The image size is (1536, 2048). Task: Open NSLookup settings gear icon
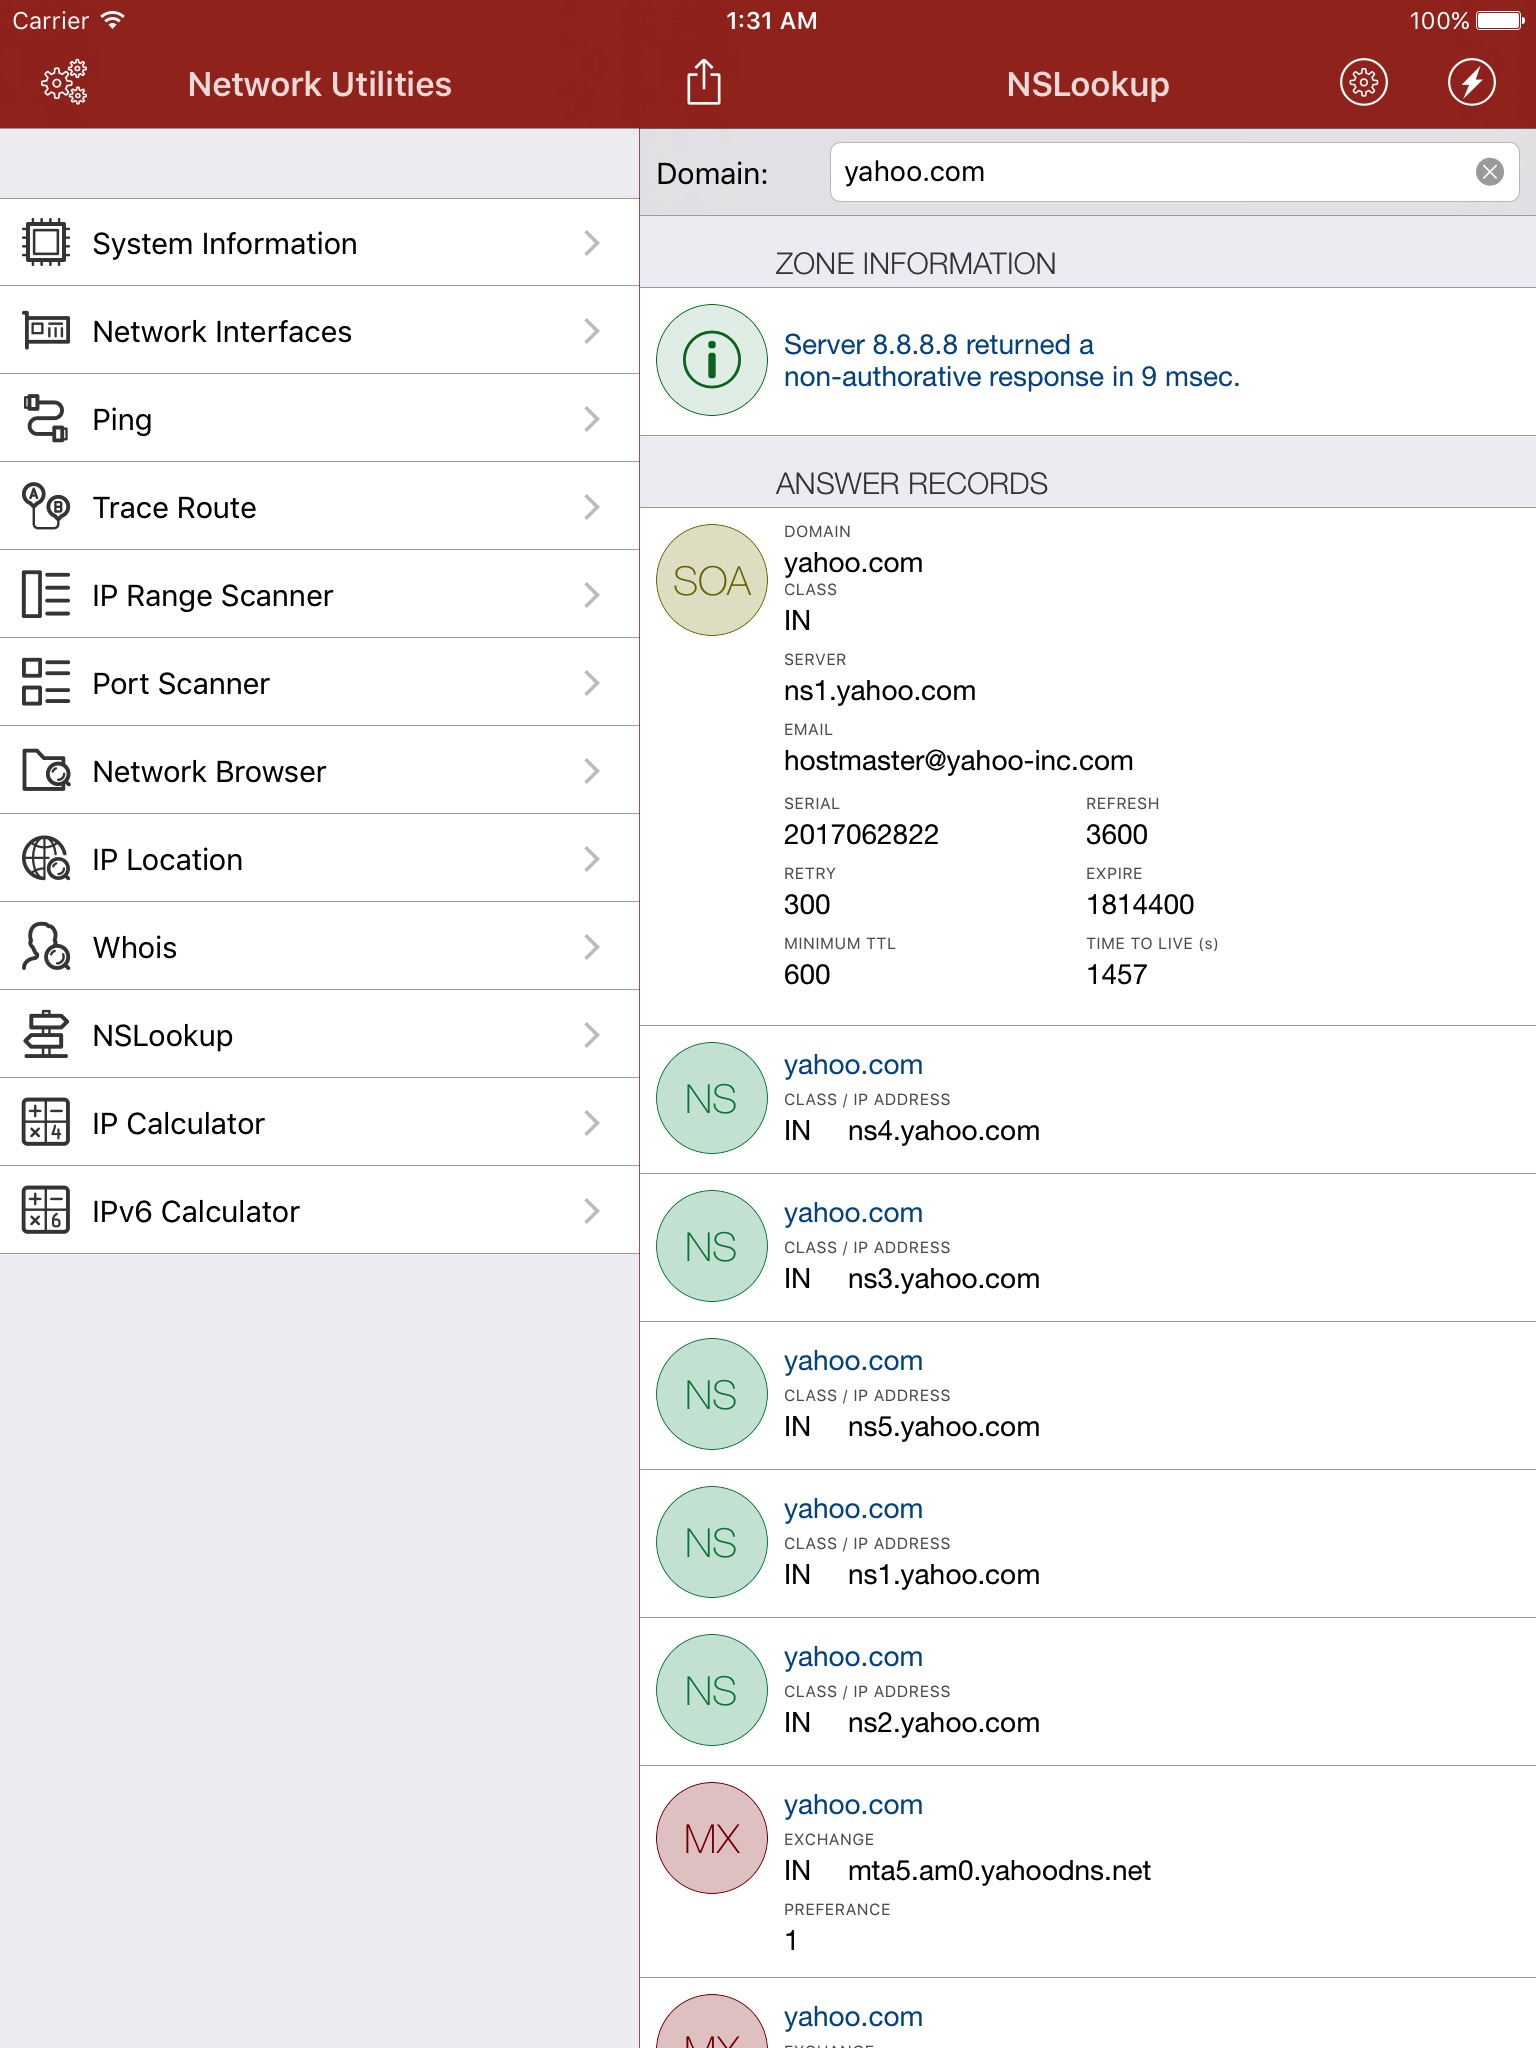pyautogui.click(x=1364, y=83)
